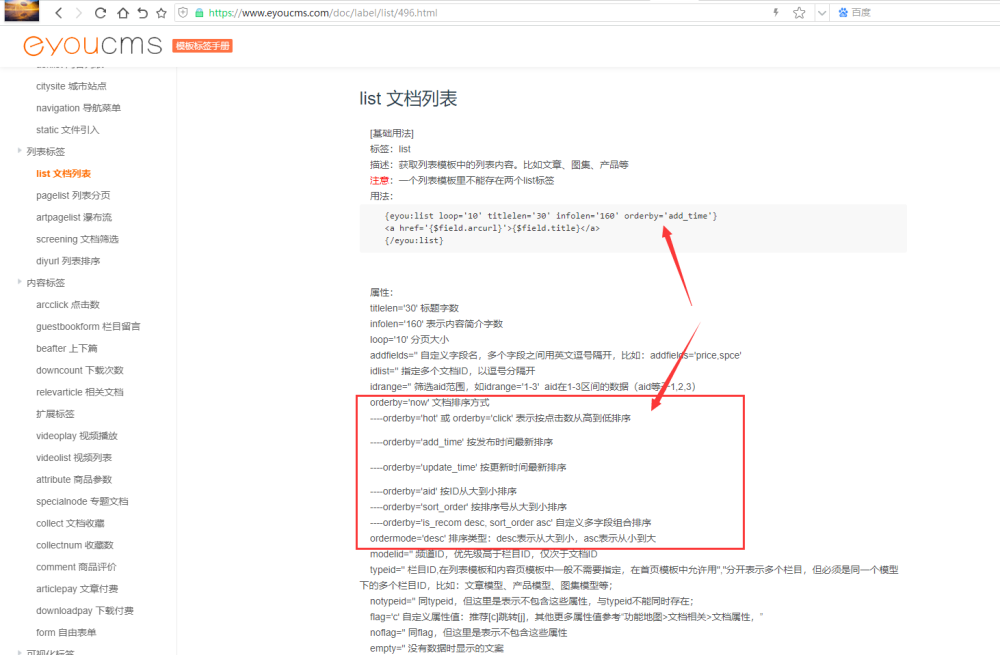The width and height of the screenshot is (1000, 655).
Task: Open the address bar dropdown chevron
Action: (x=822, y=13)
